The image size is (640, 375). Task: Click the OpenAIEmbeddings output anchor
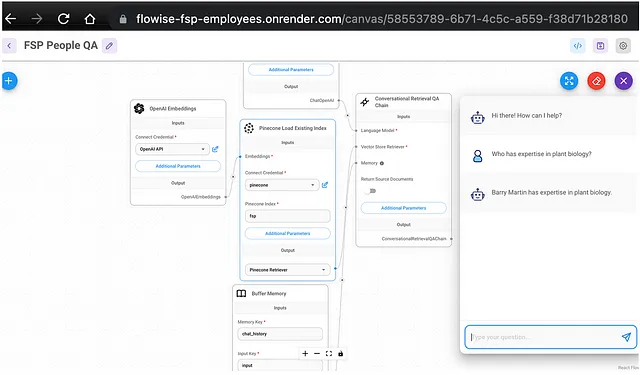[226, 197]
